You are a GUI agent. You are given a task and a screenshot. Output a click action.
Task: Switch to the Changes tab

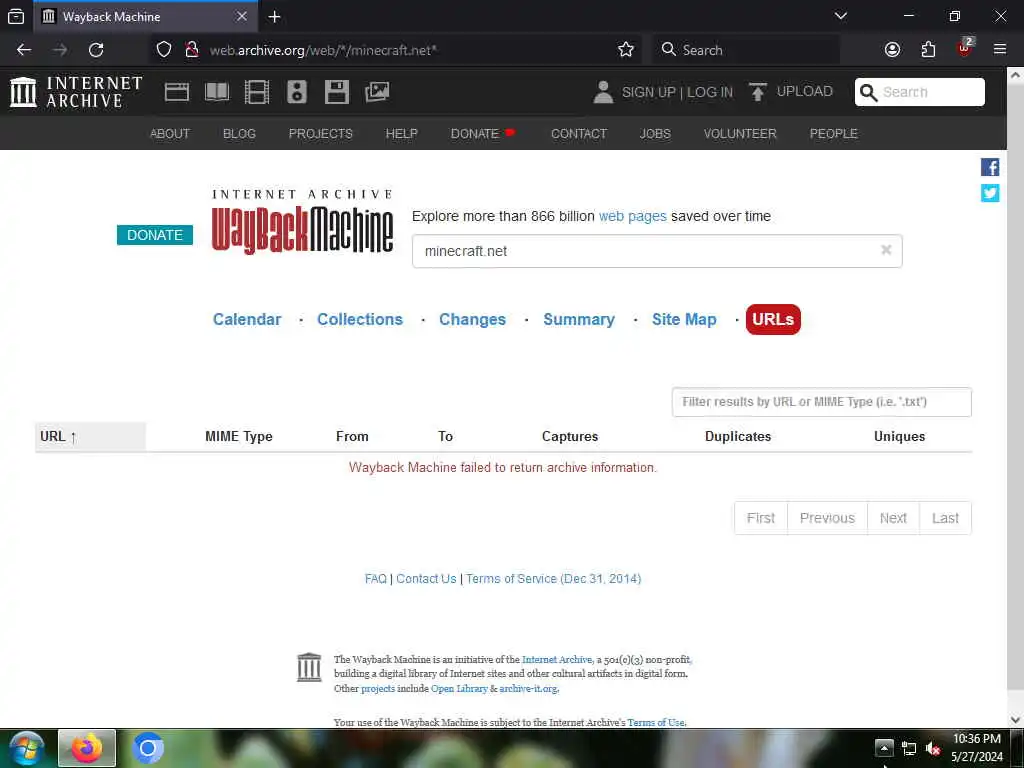pyautogui.click(x=472, y=319)
